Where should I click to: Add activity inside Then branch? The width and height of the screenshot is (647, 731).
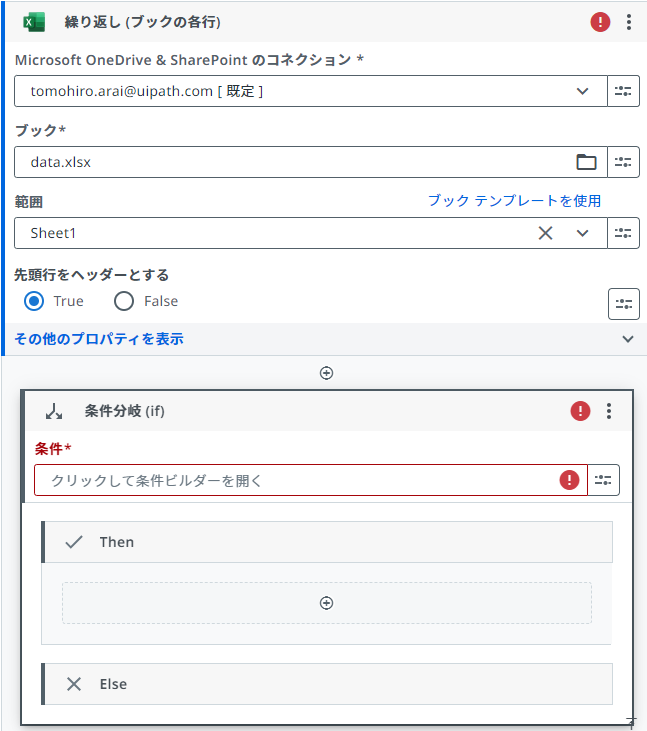point(326,603)
